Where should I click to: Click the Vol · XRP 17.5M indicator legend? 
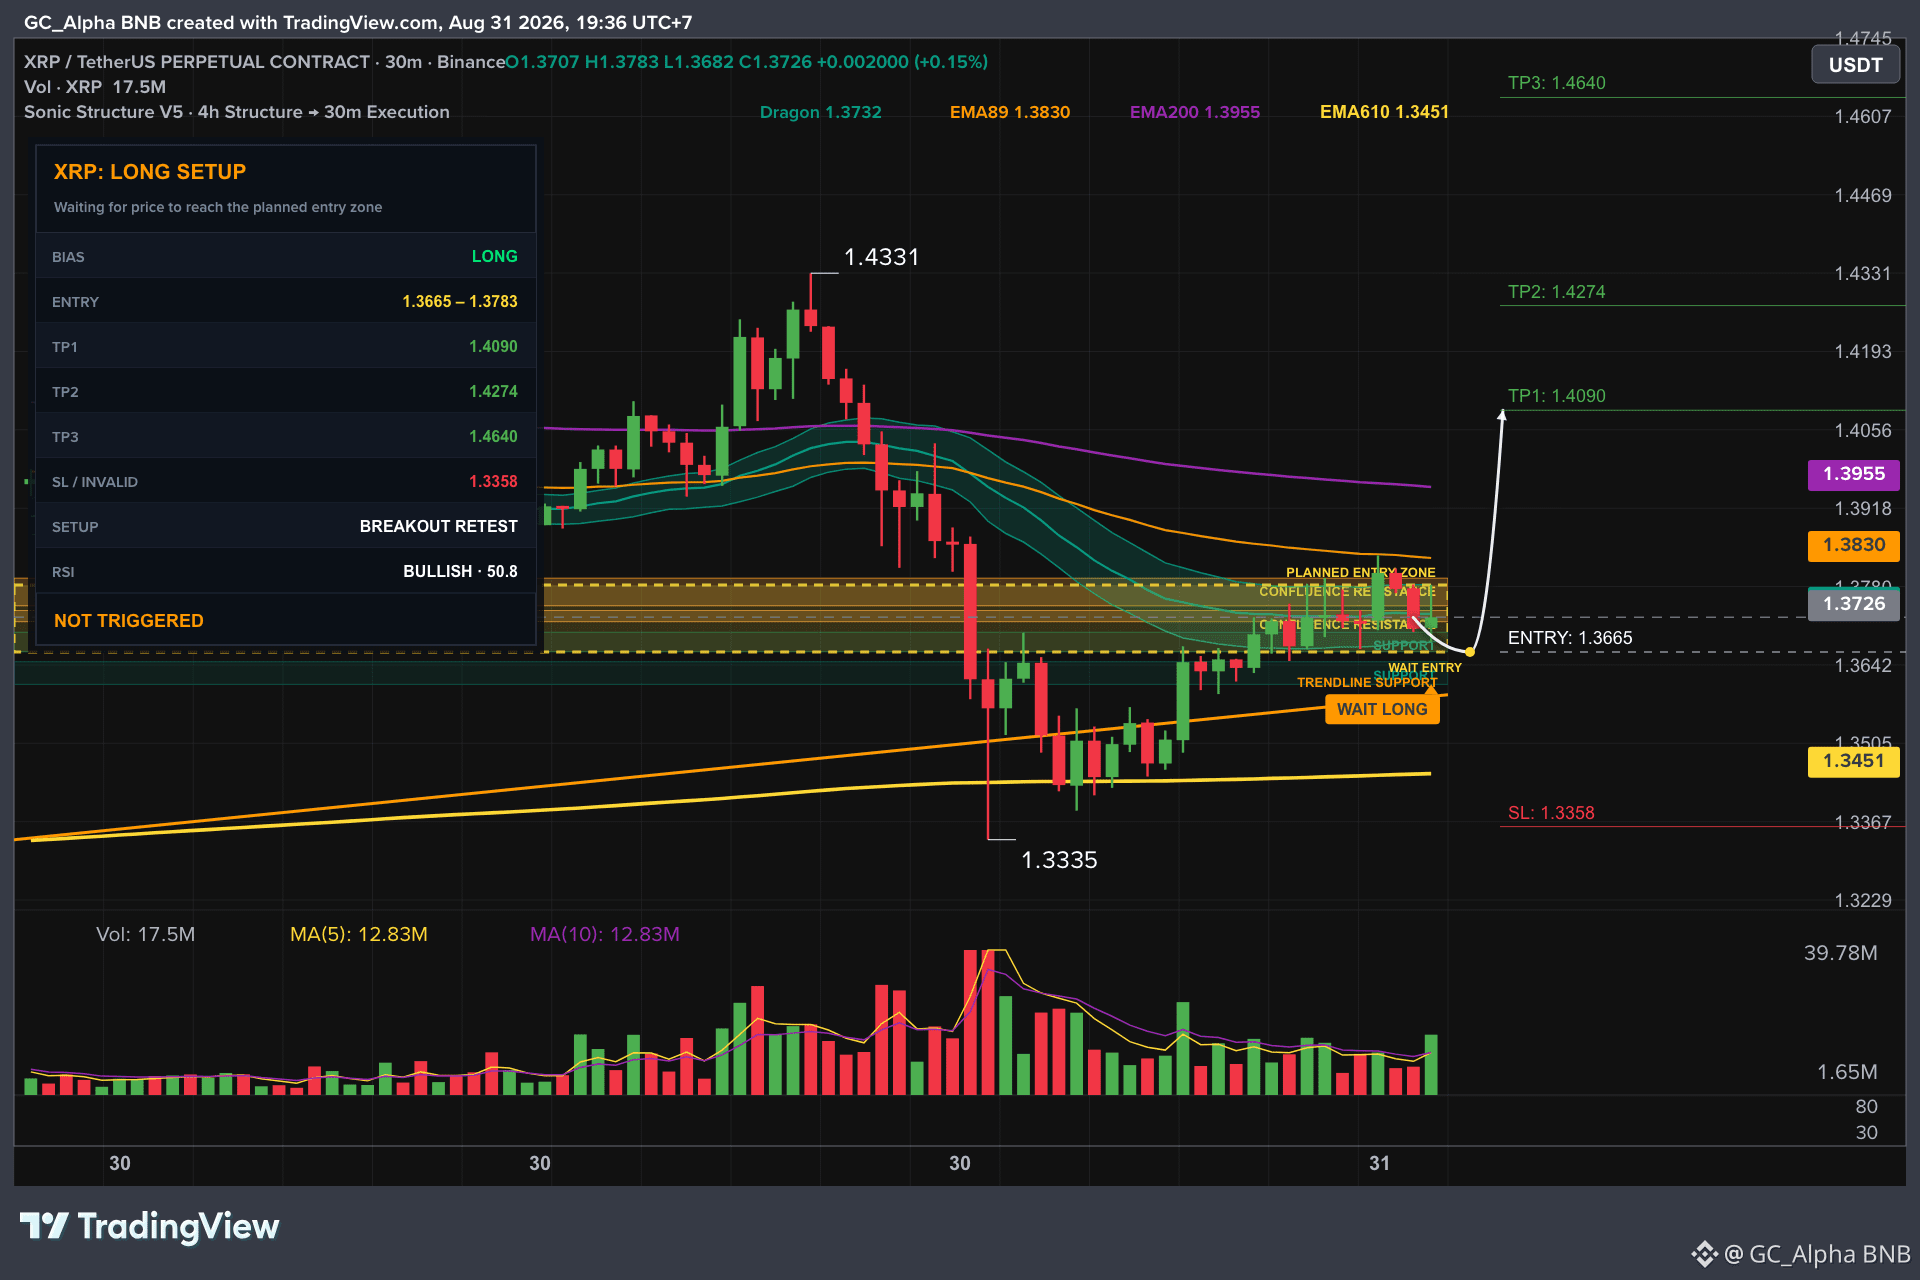point(95,87)
